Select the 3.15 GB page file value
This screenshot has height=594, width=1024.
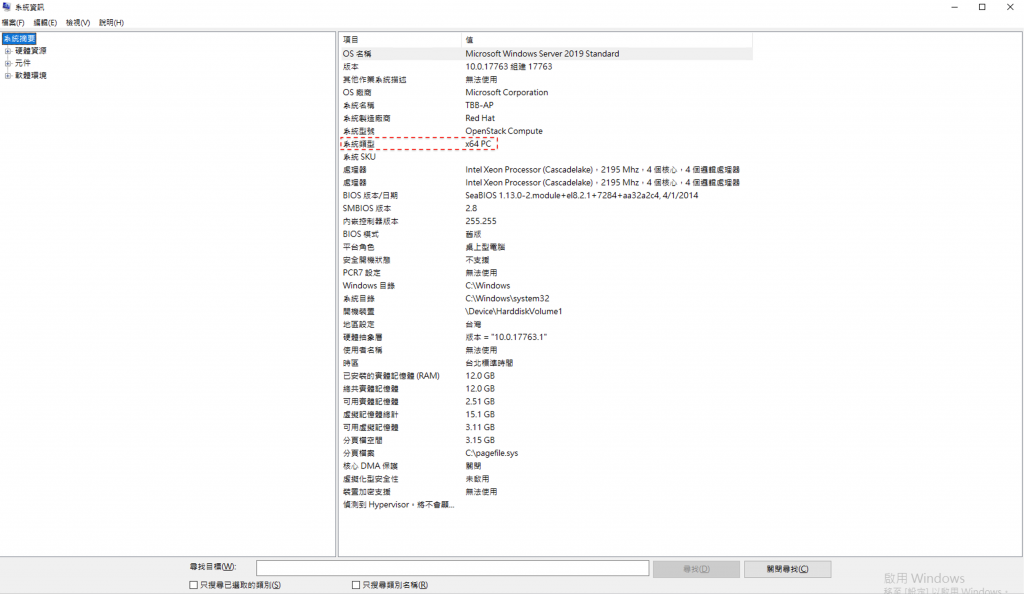tap(480, 441)
